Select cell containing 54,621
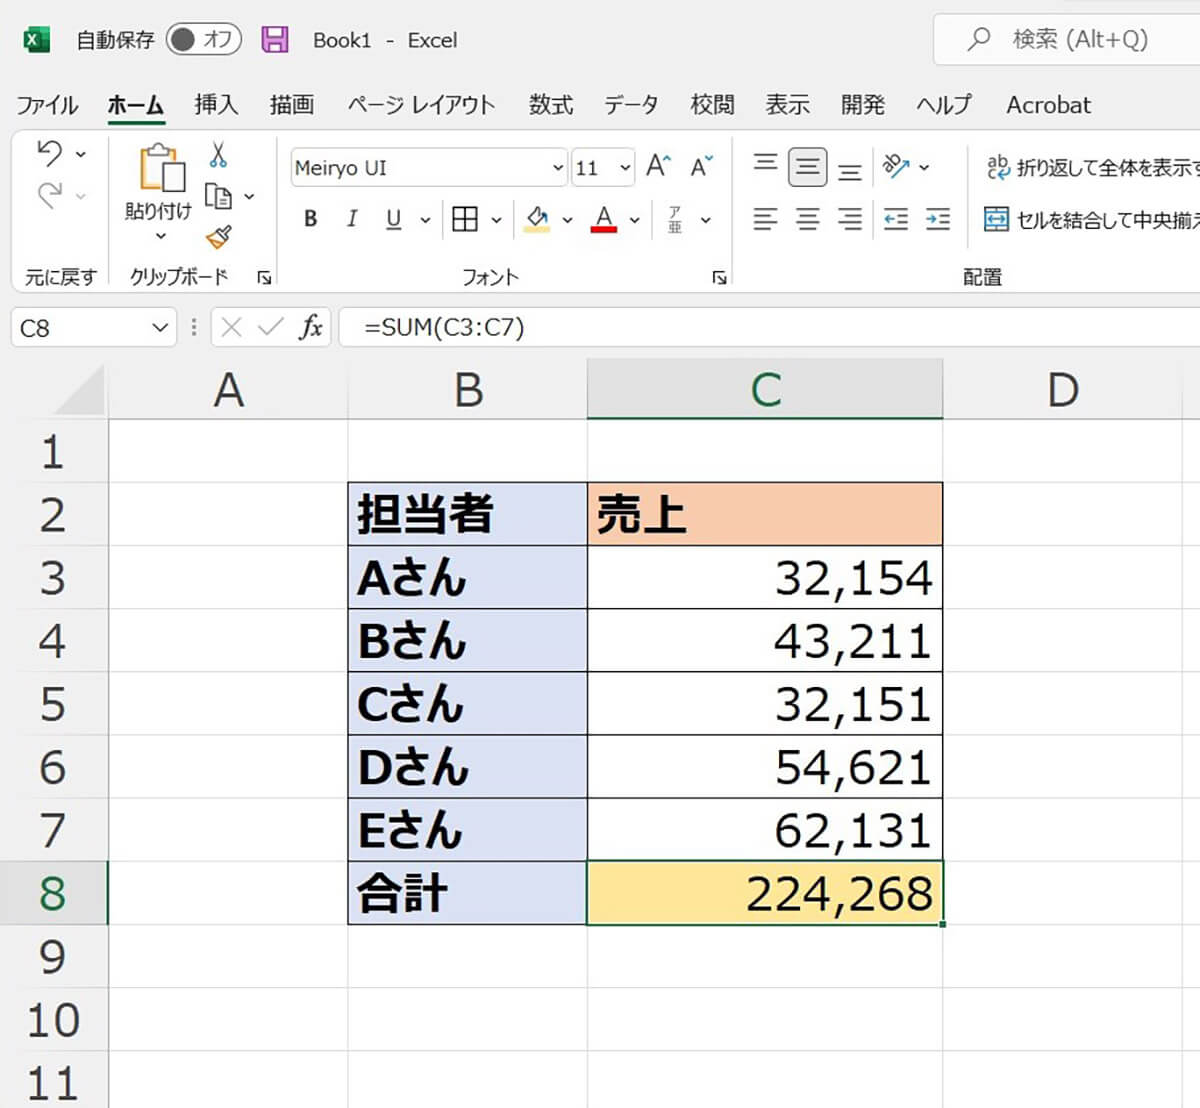 (765, 767)
